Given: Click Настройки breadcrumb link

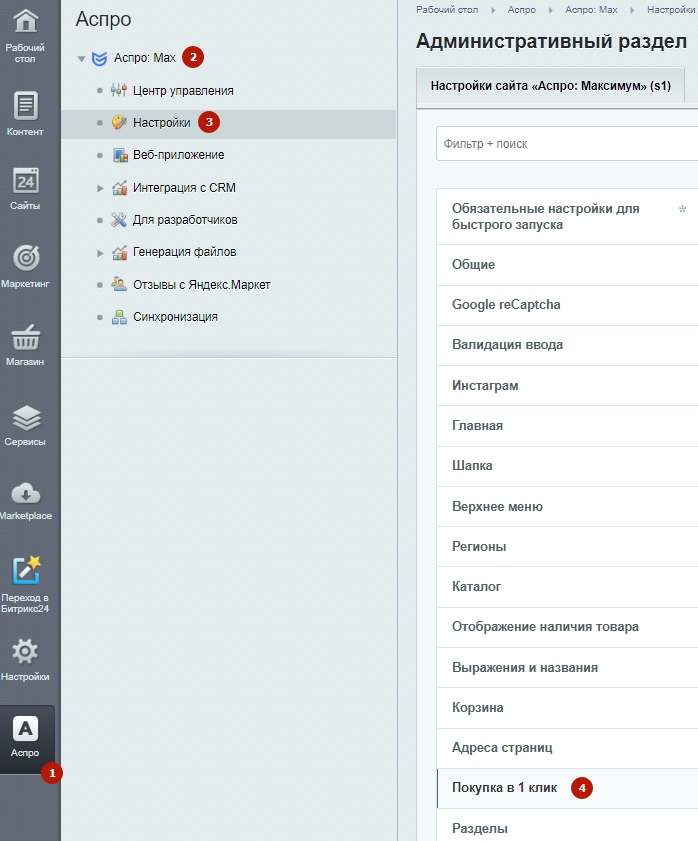Looking at the screenshot, I should tap(671, 10).
